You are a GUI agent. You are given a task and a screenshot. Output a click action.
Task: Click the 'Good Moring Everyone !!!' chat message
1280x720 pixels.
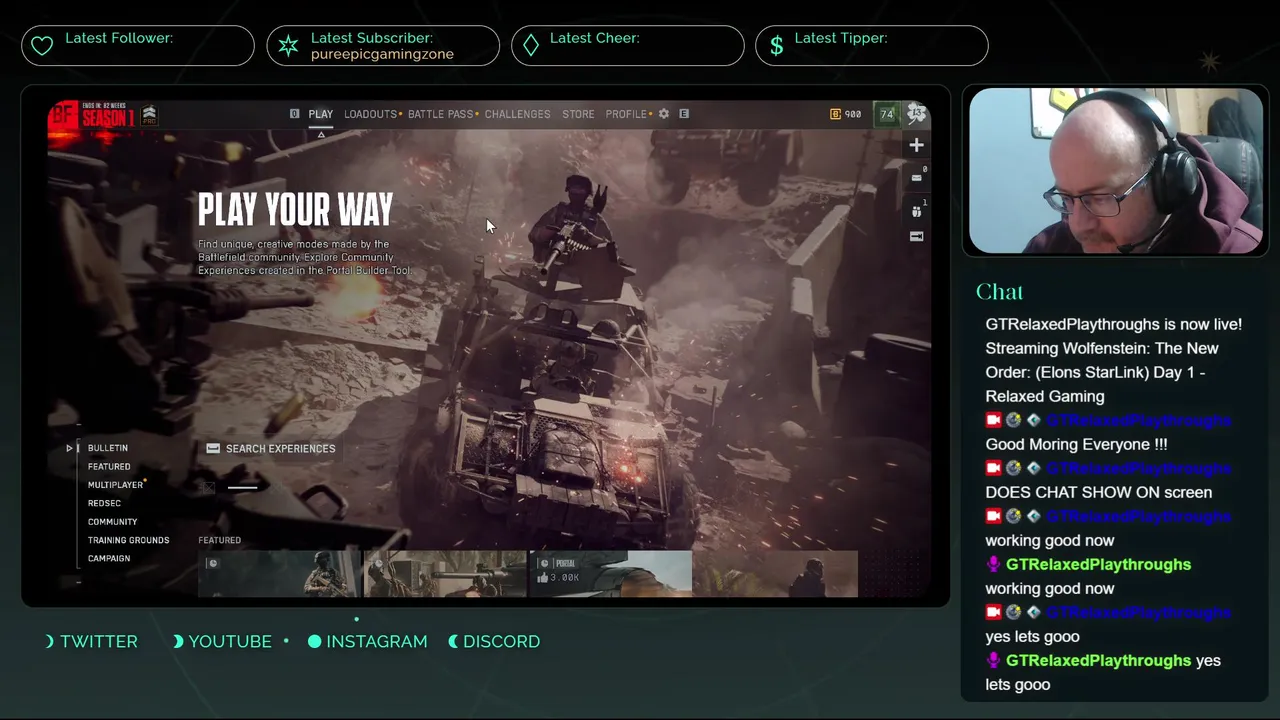(x=1076, y=444)
